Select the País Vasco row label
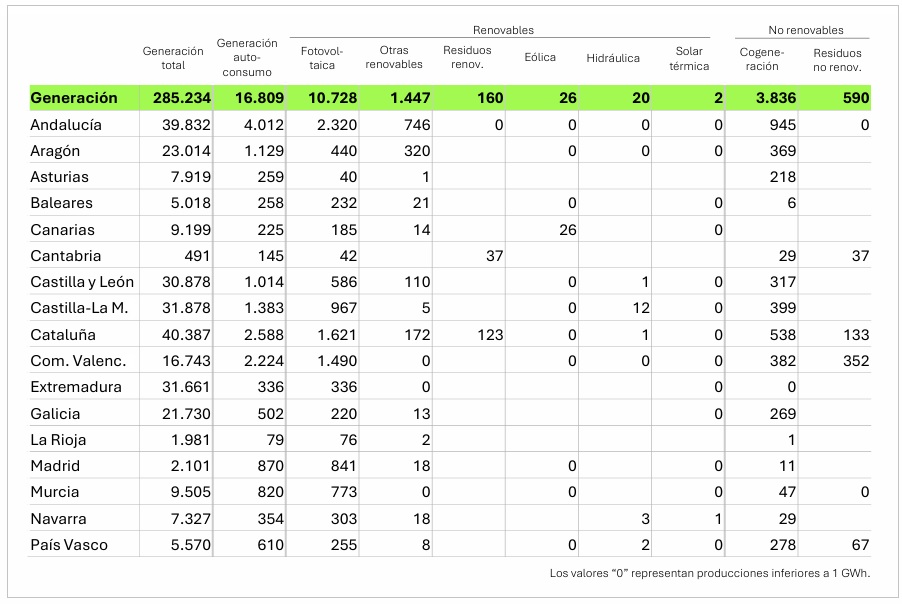The image size is (902, 604). 69,545
